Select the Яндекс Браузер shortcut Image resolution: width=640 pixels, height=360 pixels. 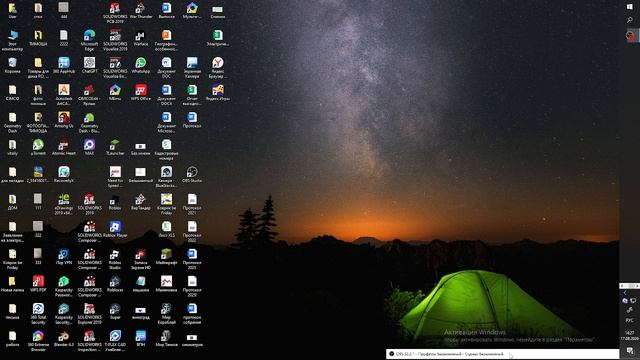[218, 67]
